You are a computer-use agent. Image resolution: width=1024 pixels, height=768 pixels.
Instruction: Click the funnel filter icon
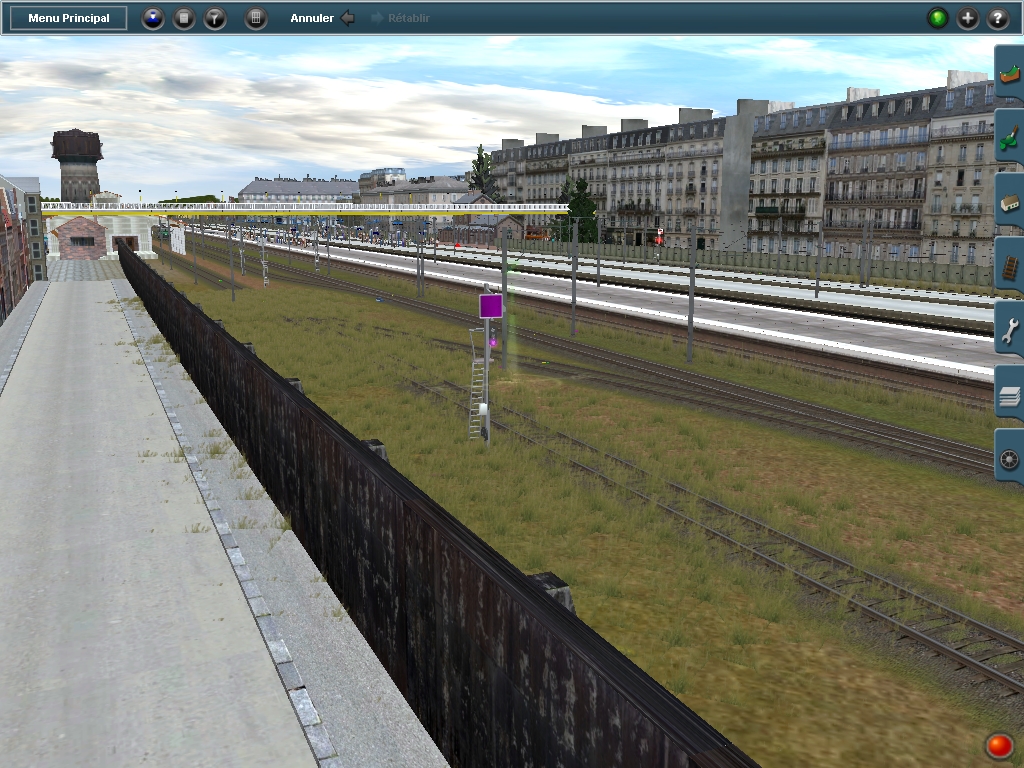point(214,18)
